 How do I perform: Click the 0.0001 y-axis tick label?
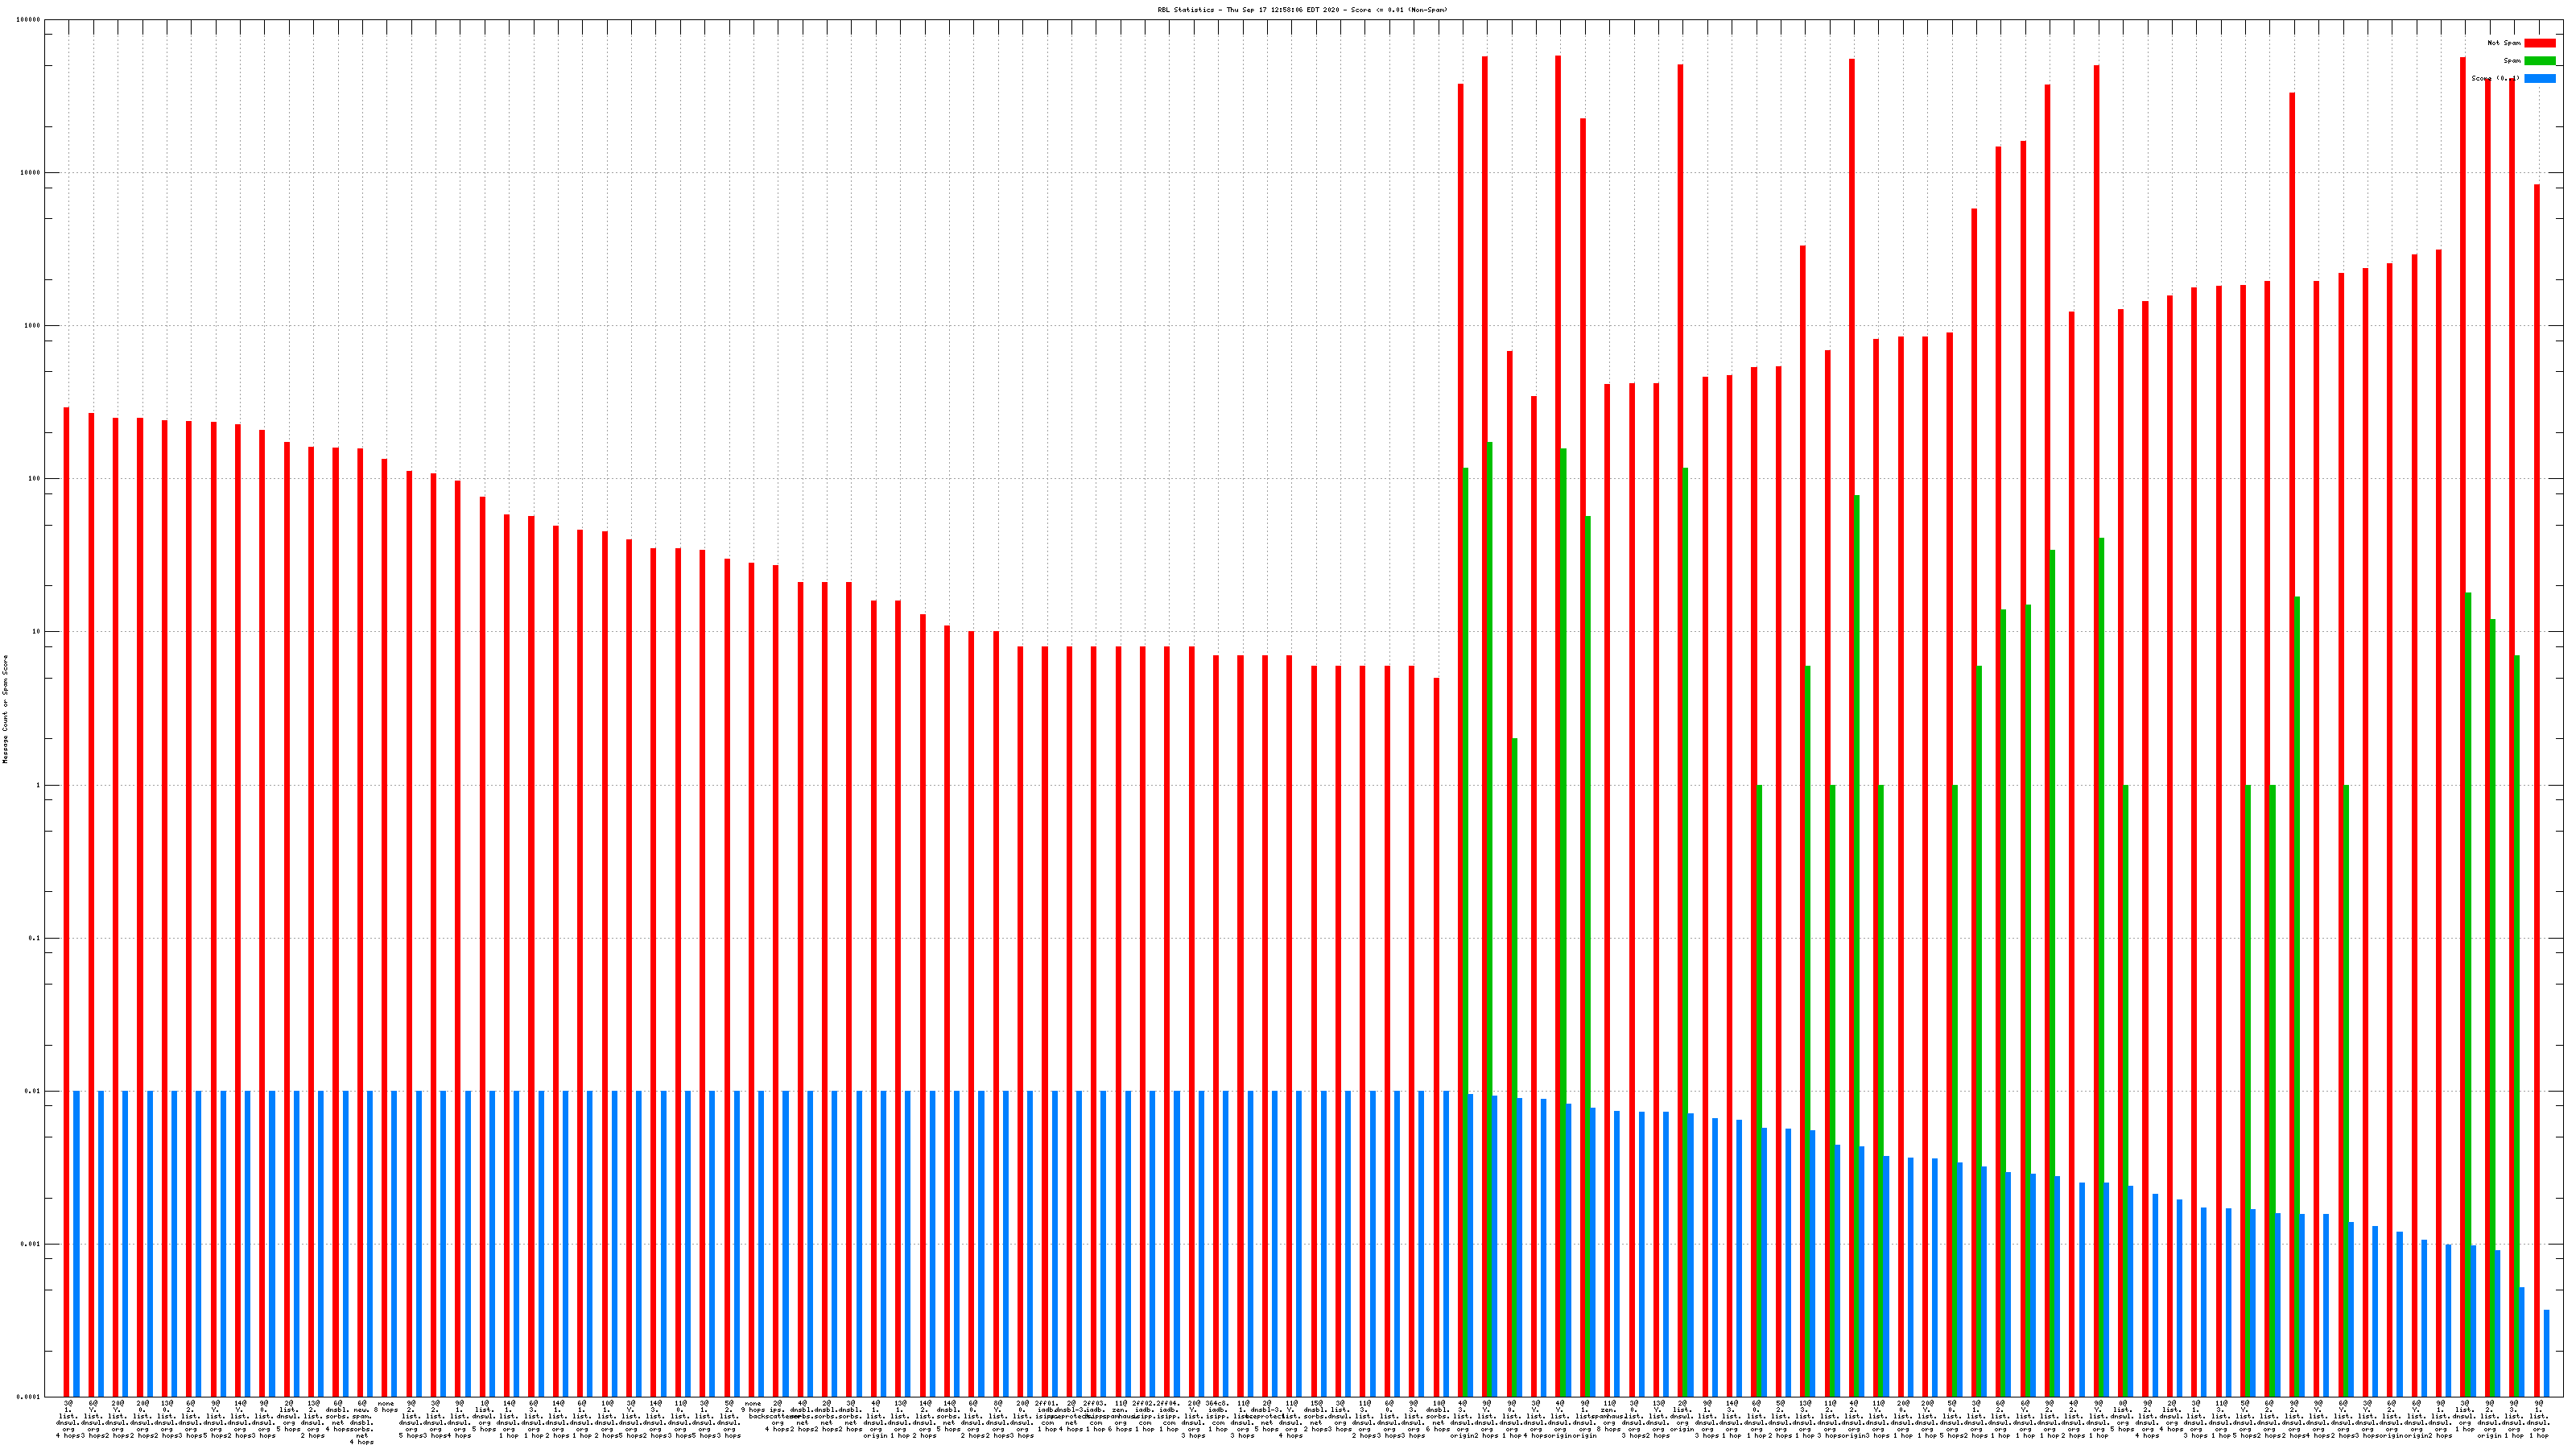[x=29, y=1397]
